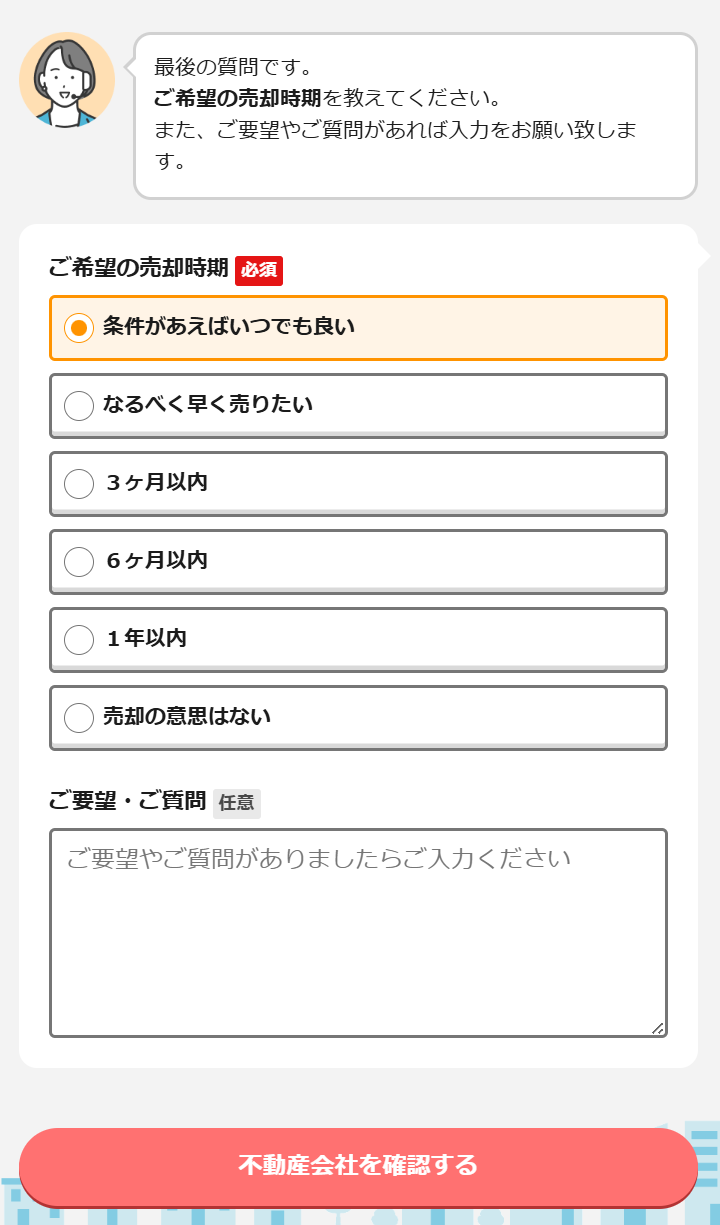Screen dimensions: 720x1225
Task: Click the gray 任意 badge
Action: coord(237,803)
